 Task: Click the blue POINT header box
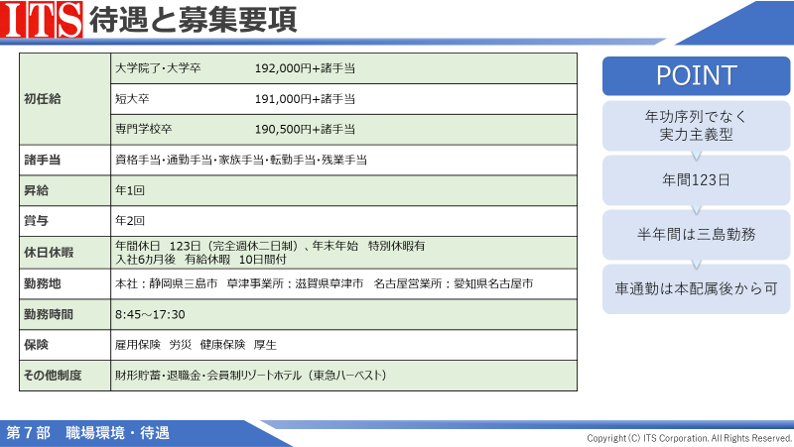coord(696,75)
